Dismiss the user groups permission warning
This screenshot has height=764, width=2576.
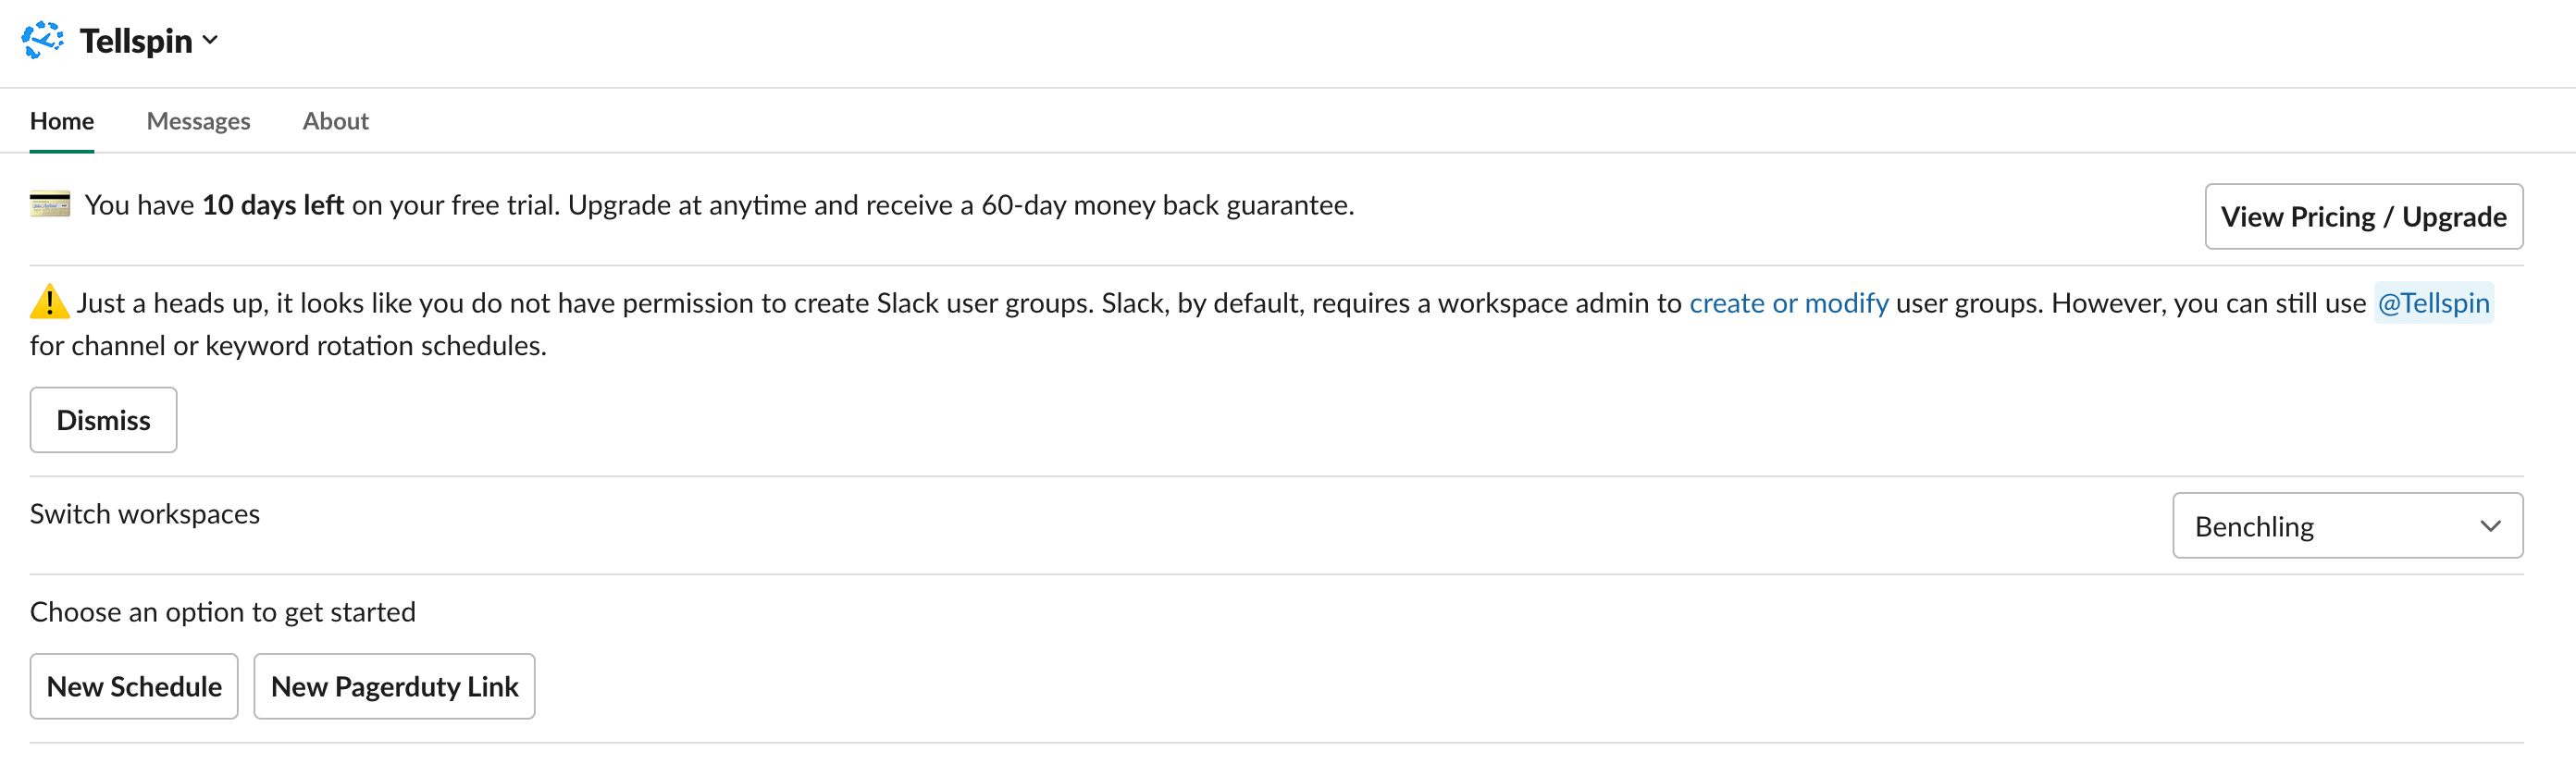pyautogui.click(x=103, y=419)
